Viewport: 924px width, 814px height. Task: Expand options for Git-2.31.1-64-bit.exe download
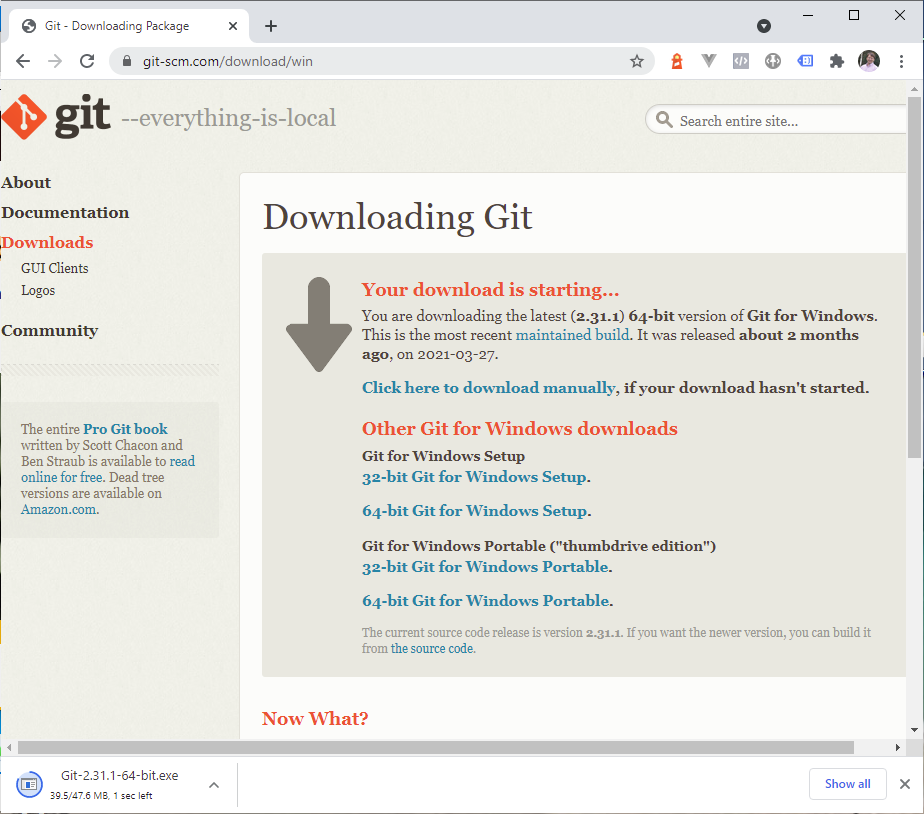(213, 785)
